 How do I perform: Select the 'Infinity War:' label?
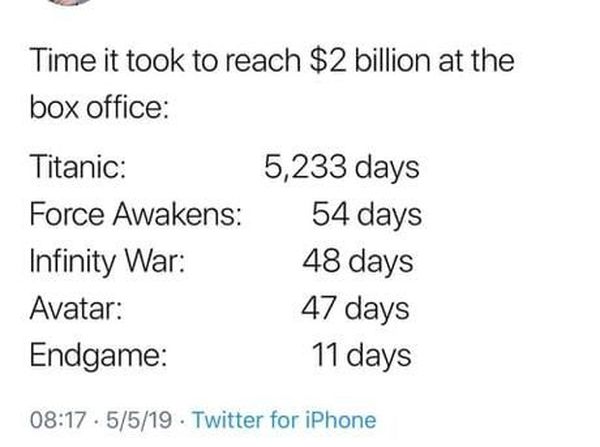pos(107,262)
